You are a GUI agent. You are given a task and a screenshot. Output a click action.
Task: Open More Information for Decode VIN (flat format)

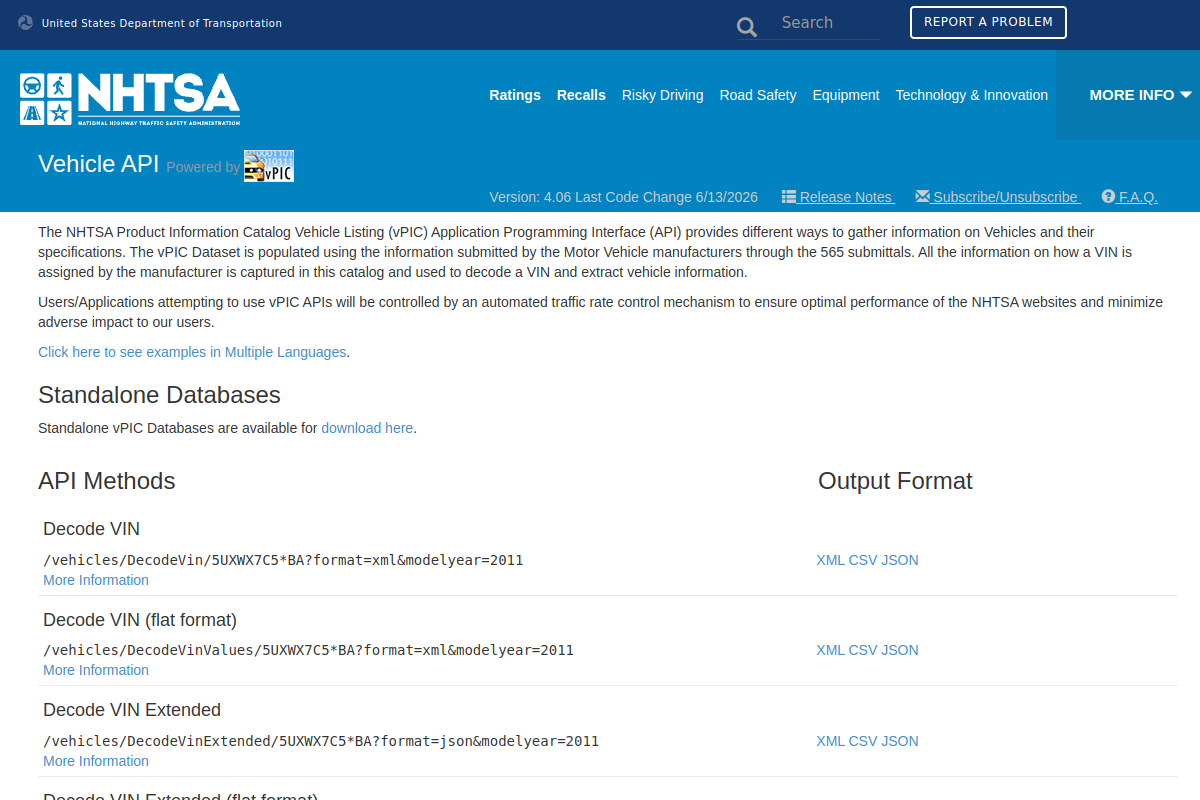(96, 670)
